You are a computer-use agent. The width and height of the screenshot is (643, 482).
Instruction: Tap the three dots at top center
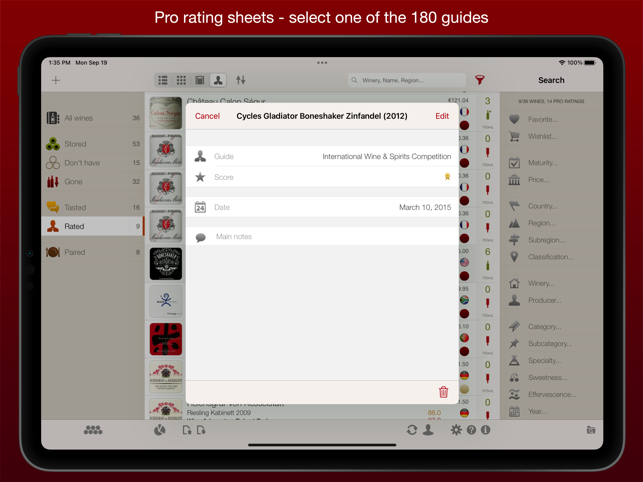pyautogui.click(x=322, y=63)
